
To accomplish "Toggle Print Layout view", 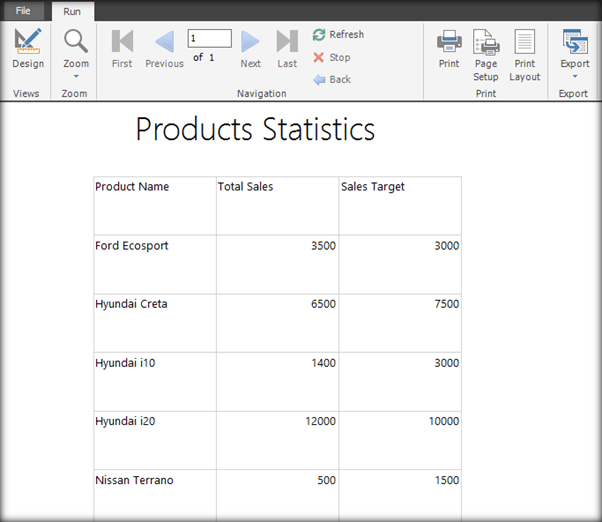I will tap(525, 55).
